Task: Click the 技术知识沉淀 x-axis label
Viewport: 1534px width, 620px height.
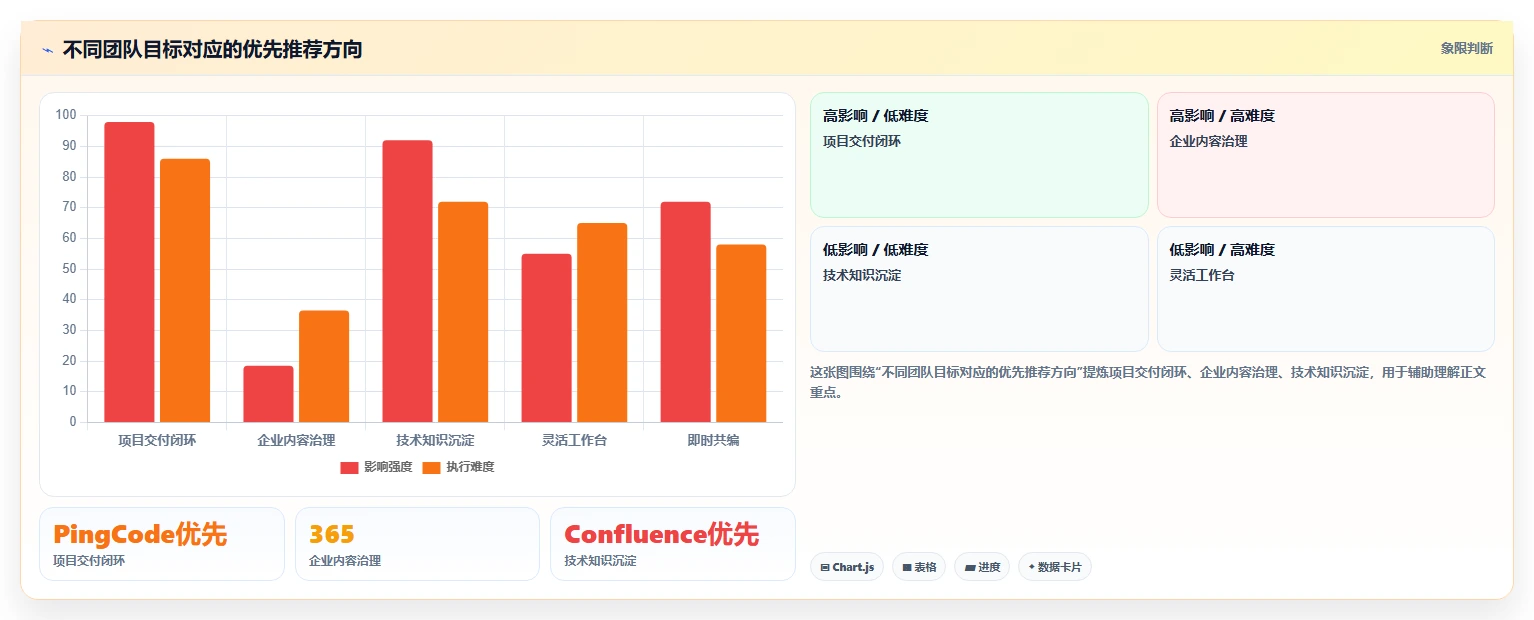Action: tap(435, 440)
